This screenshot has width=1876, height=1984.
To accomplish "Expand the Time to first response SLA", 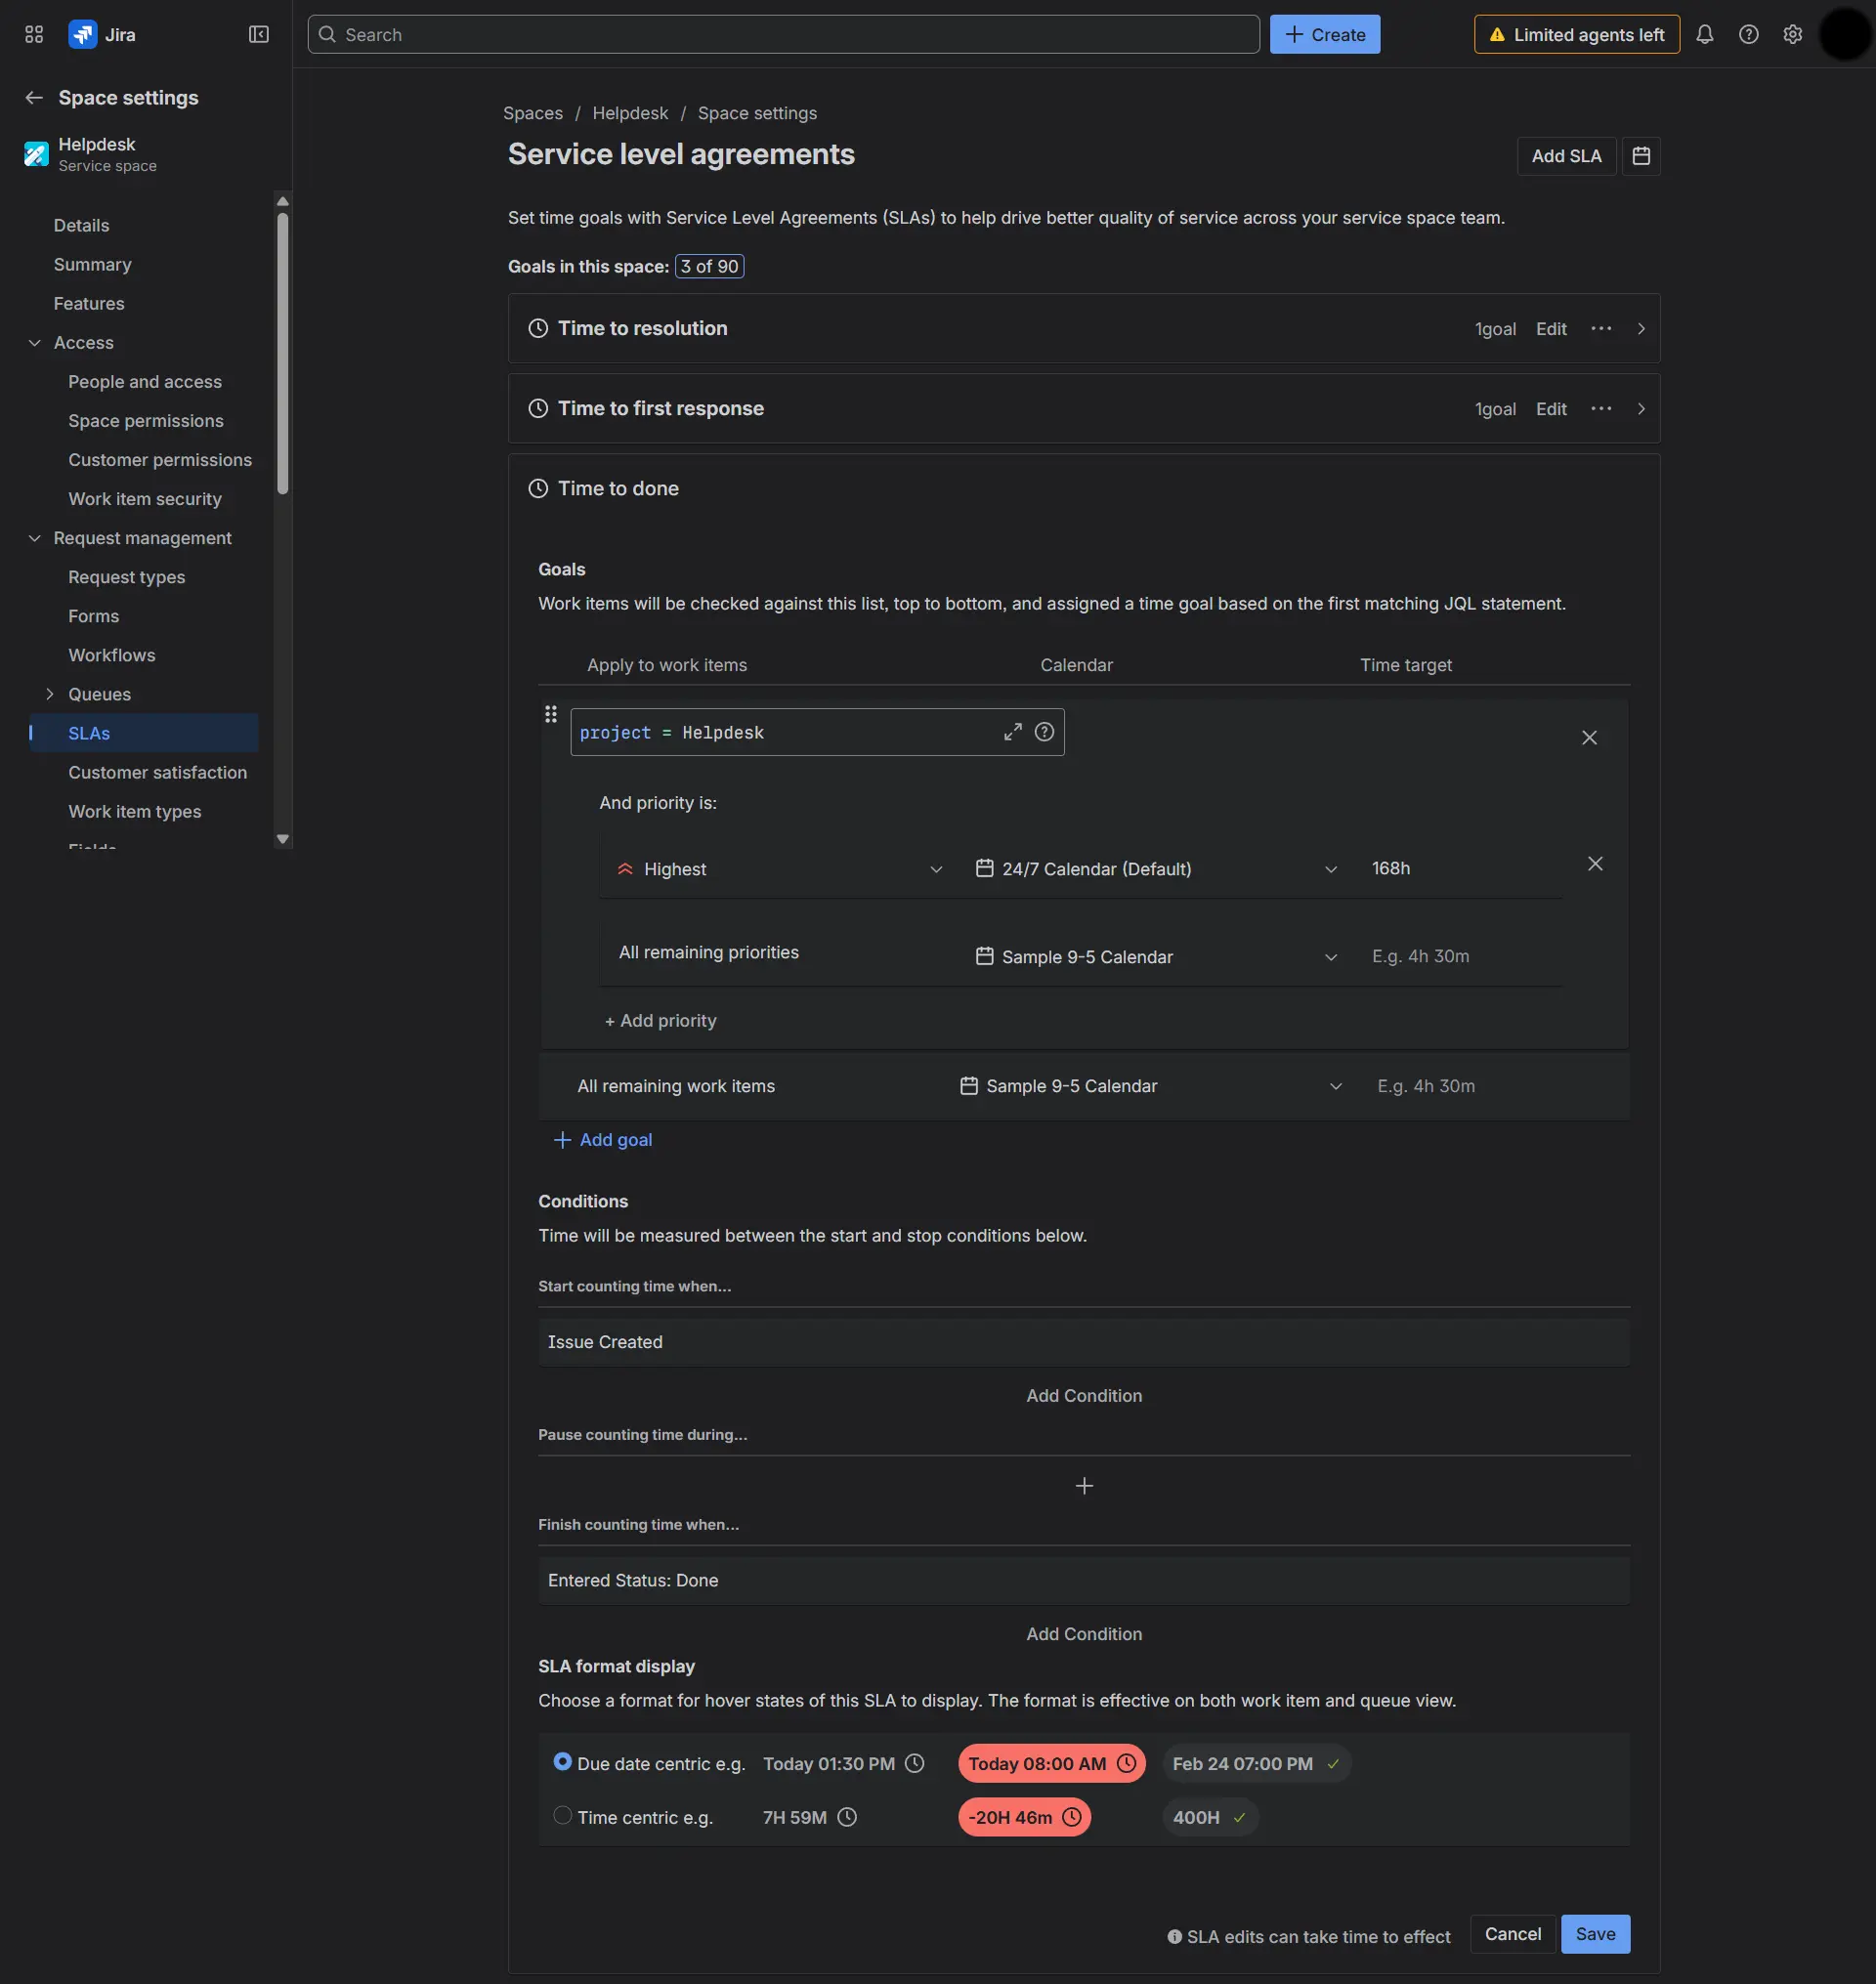I will click(1641, 408).
